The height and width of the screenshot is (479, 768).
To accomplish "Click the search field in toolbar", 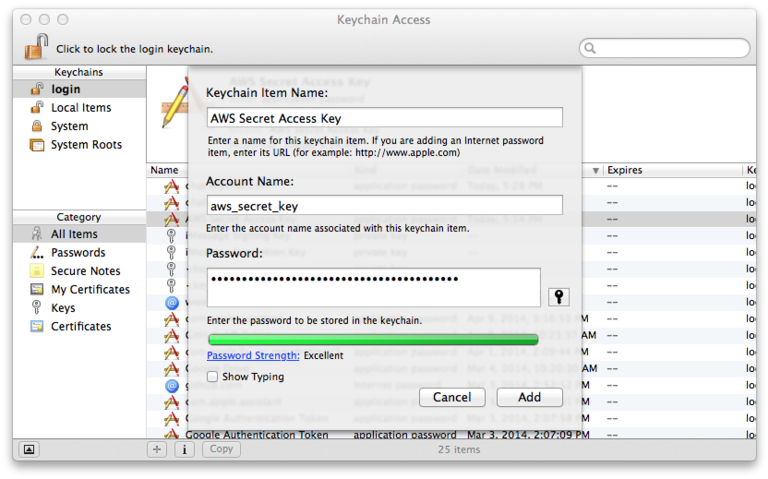I will tap(664, 48).
